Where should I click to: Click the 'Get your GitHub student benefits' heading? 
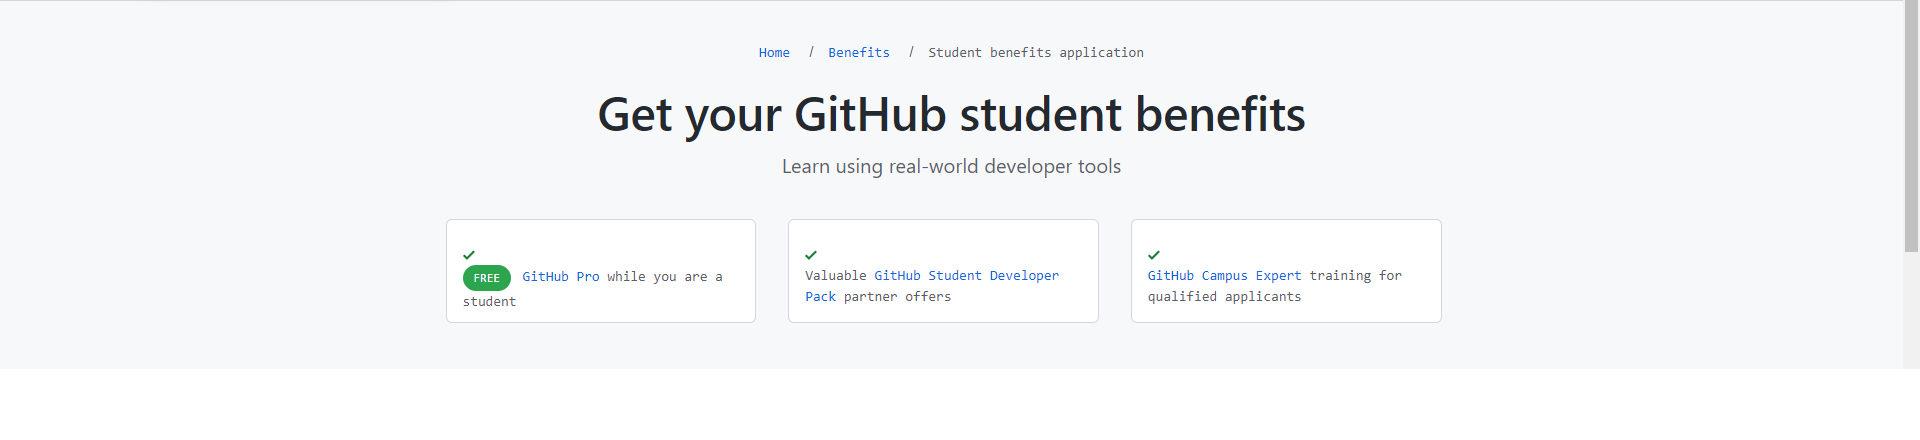pyautogui.click(x=951, y=115)
